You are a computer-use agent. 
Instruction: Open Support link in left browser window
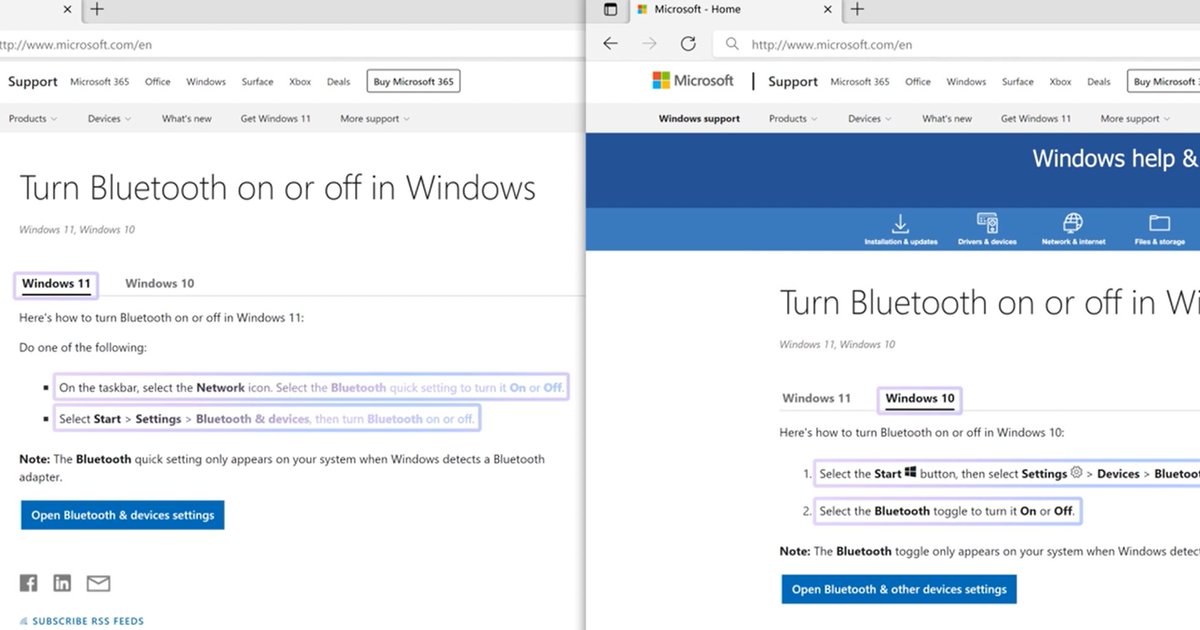point(33,82)
